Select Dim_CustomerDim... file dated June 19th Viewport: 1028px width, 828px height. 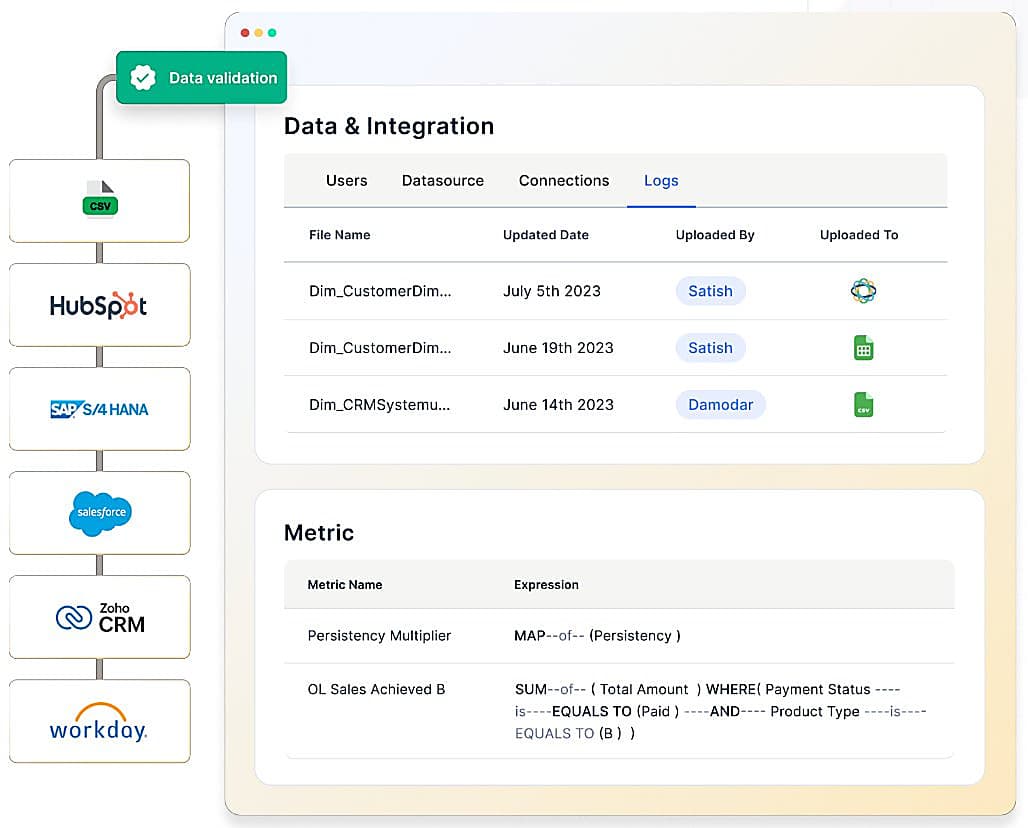pos(380,347)
